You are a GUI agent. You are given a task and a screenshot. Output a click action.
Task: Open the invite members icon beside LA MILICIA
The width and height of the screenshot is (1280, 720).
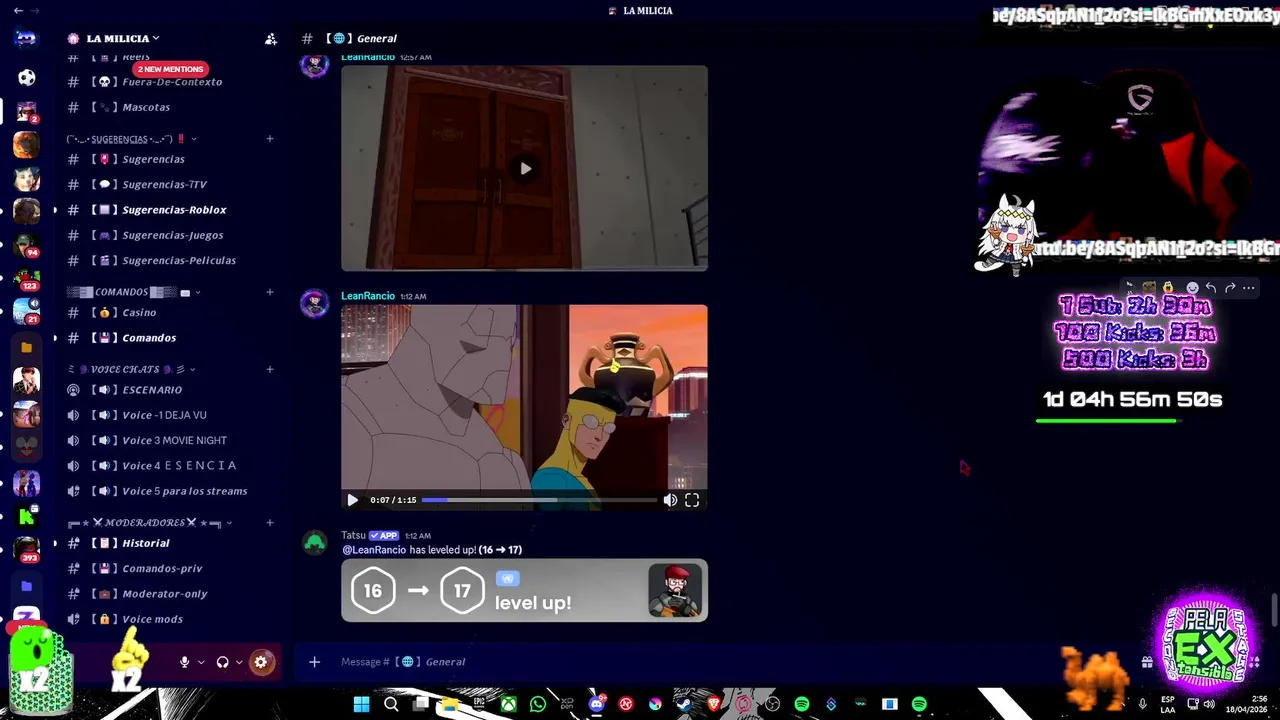(x=270, y=39)
